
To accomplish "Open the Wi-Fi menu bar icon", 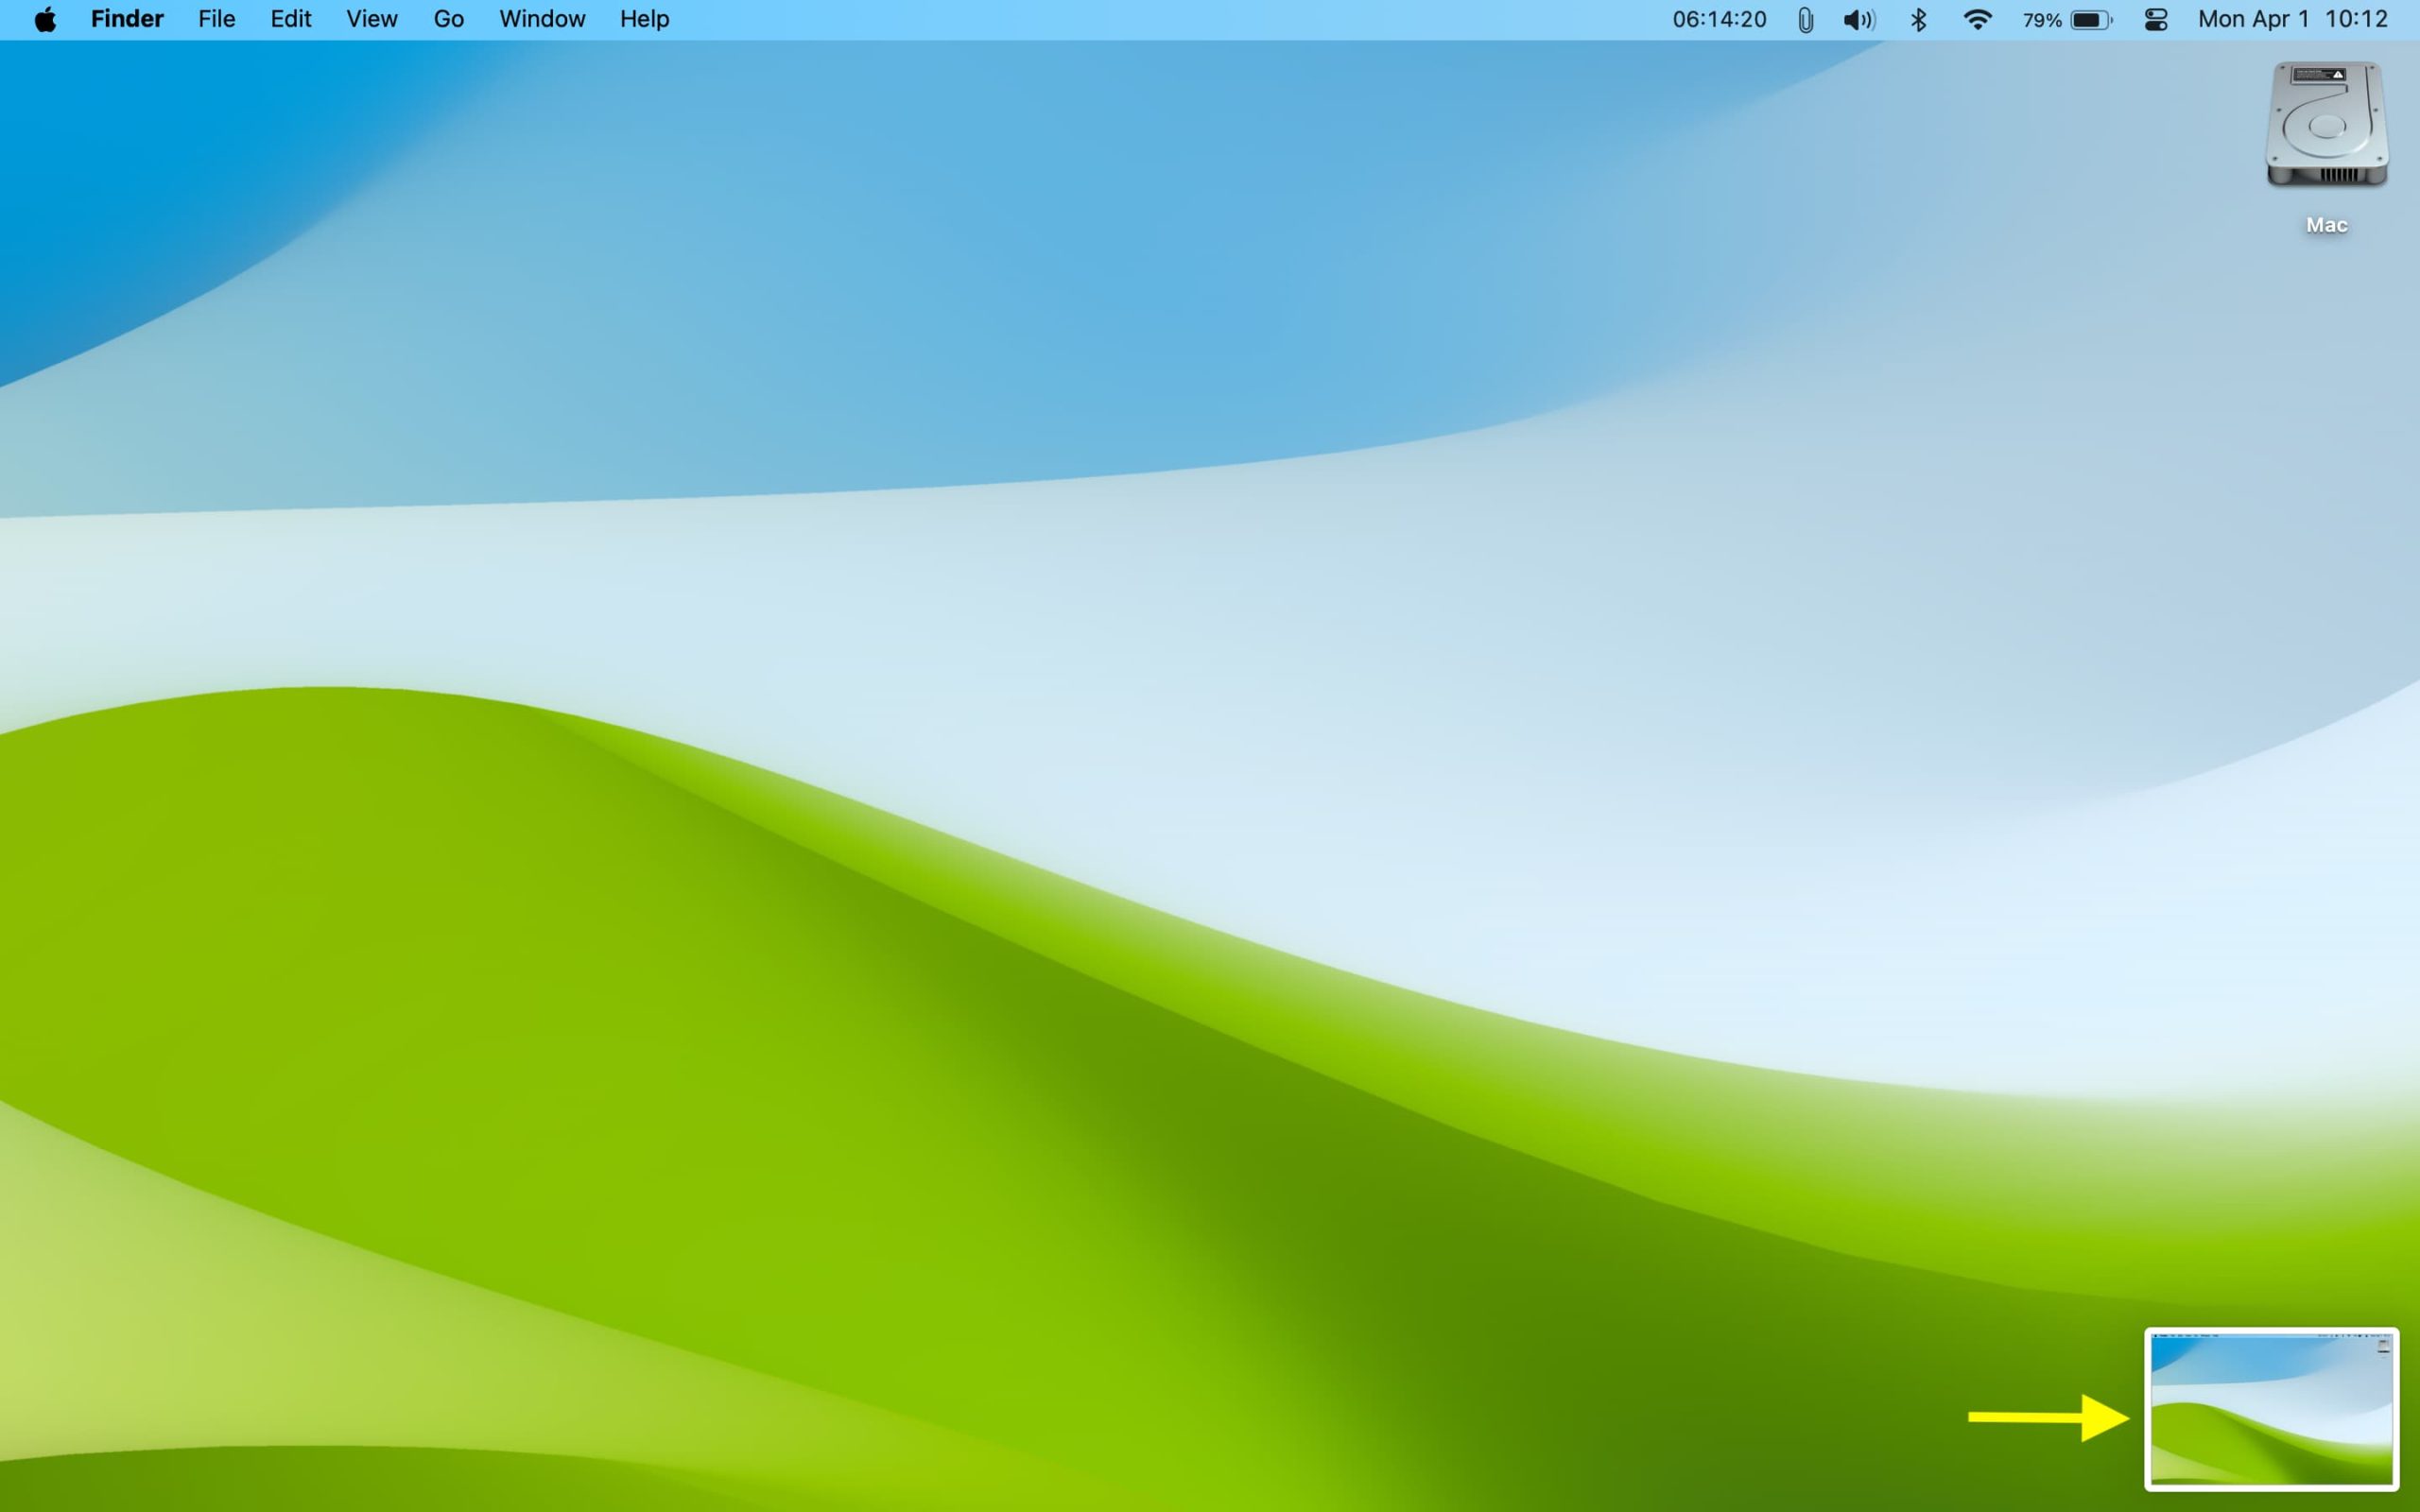I will click(1977, 20).
